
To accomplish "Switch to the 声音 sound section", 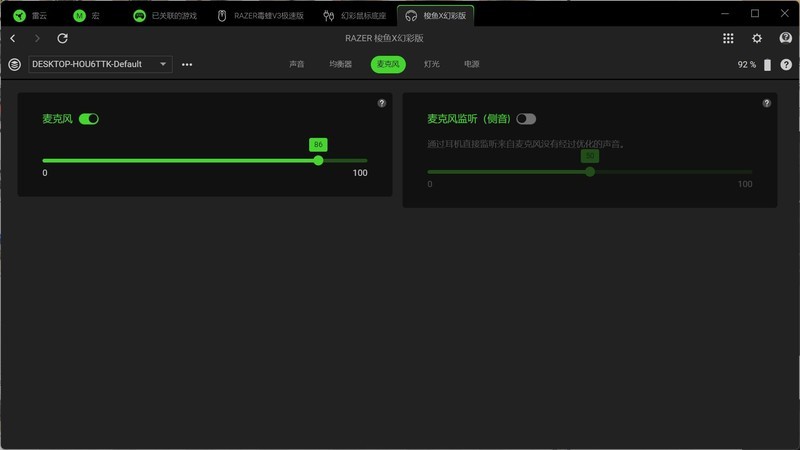I will pos(296,64).
